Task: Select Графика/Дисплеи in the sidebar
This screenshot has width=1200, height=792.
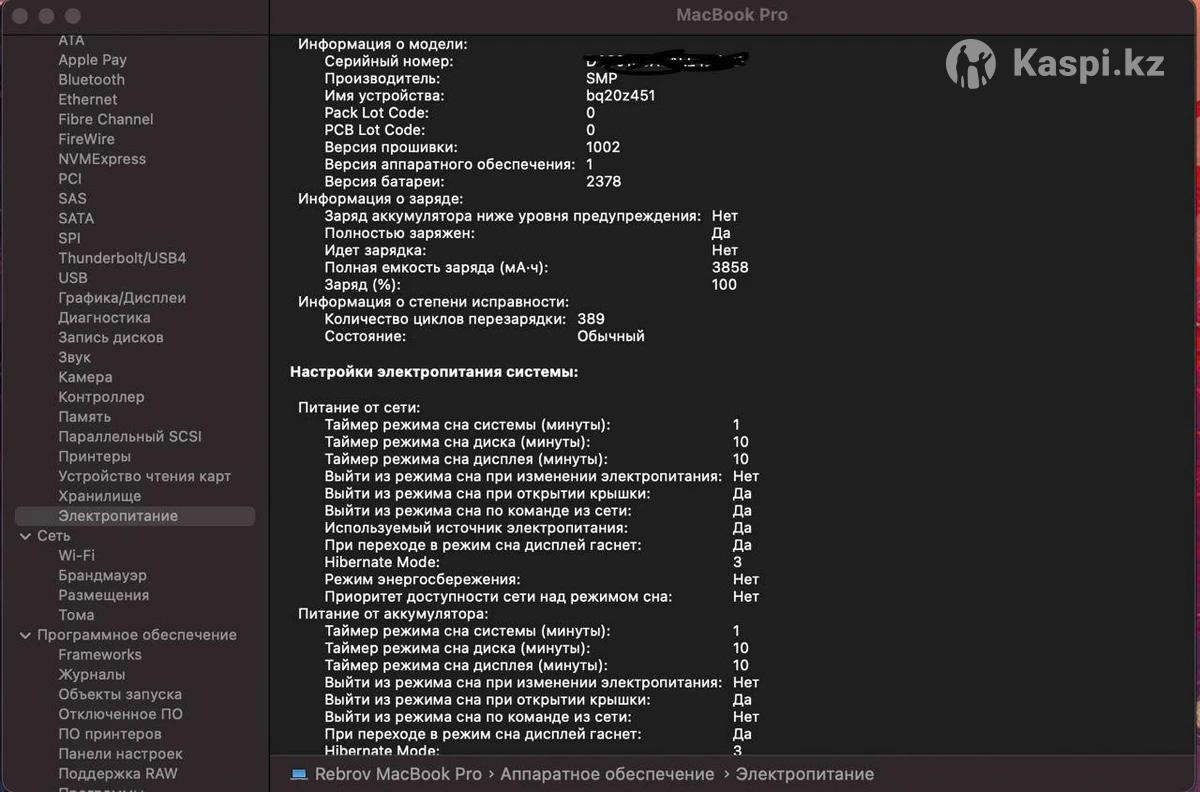Action: click(x=122, y=298)
